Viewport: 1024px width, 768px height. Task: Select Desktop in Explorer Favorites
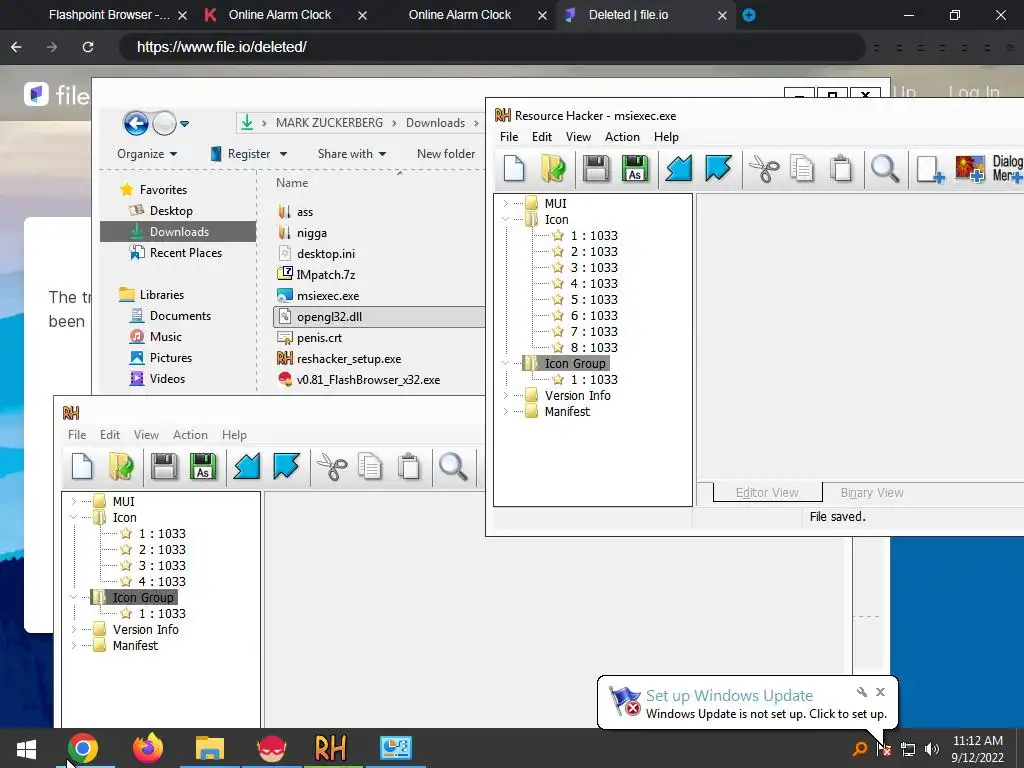170,211
